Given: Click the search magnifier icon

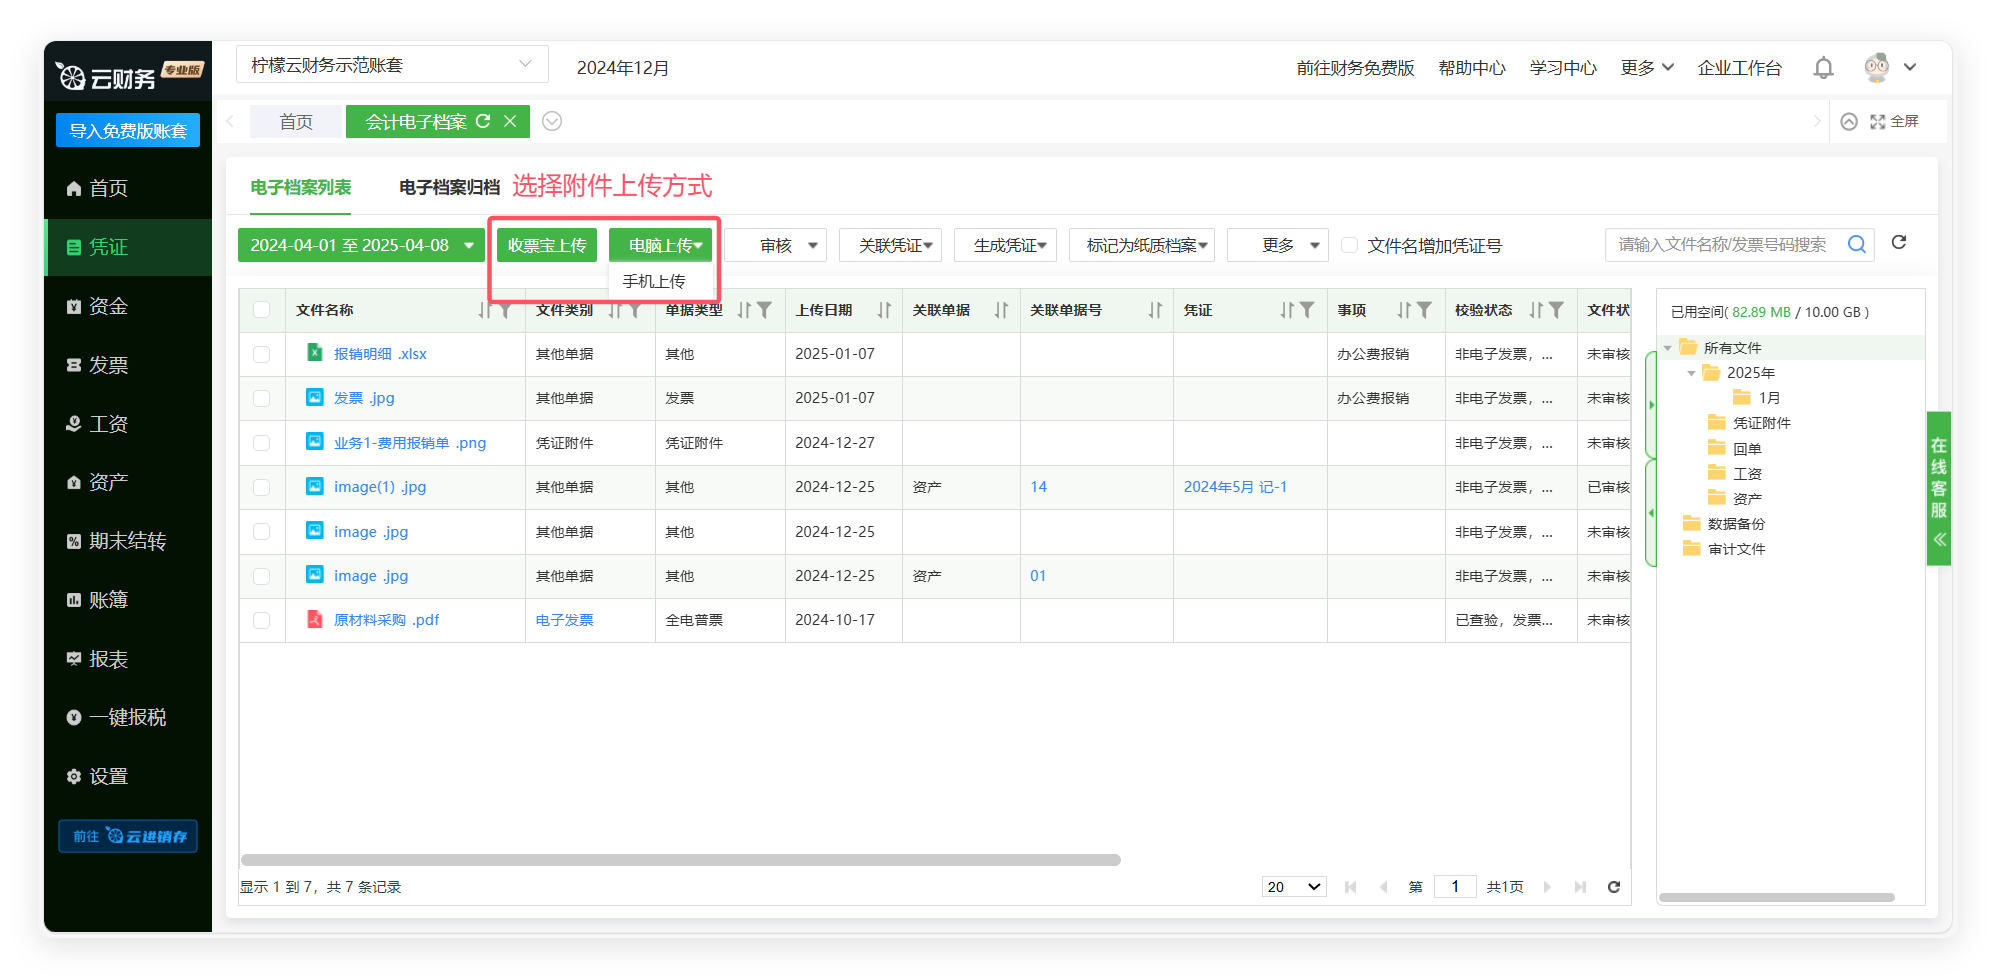Looking at the screenshot, I should point(1856,245).
